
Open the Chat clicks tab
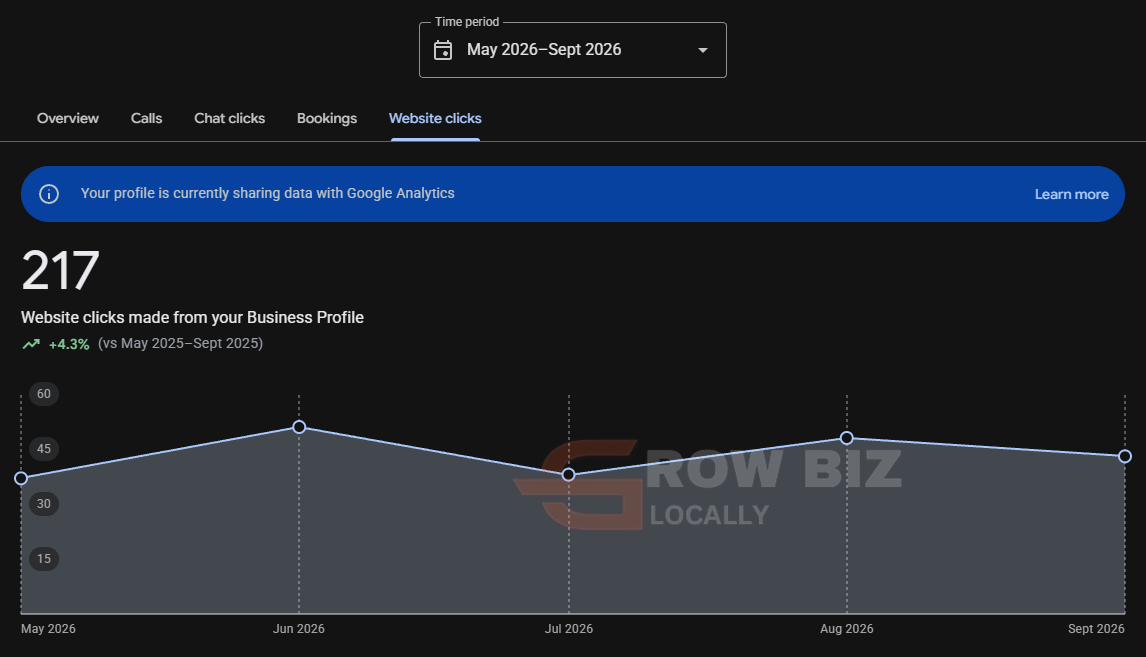pyautogui.click(x=229, y=118)
